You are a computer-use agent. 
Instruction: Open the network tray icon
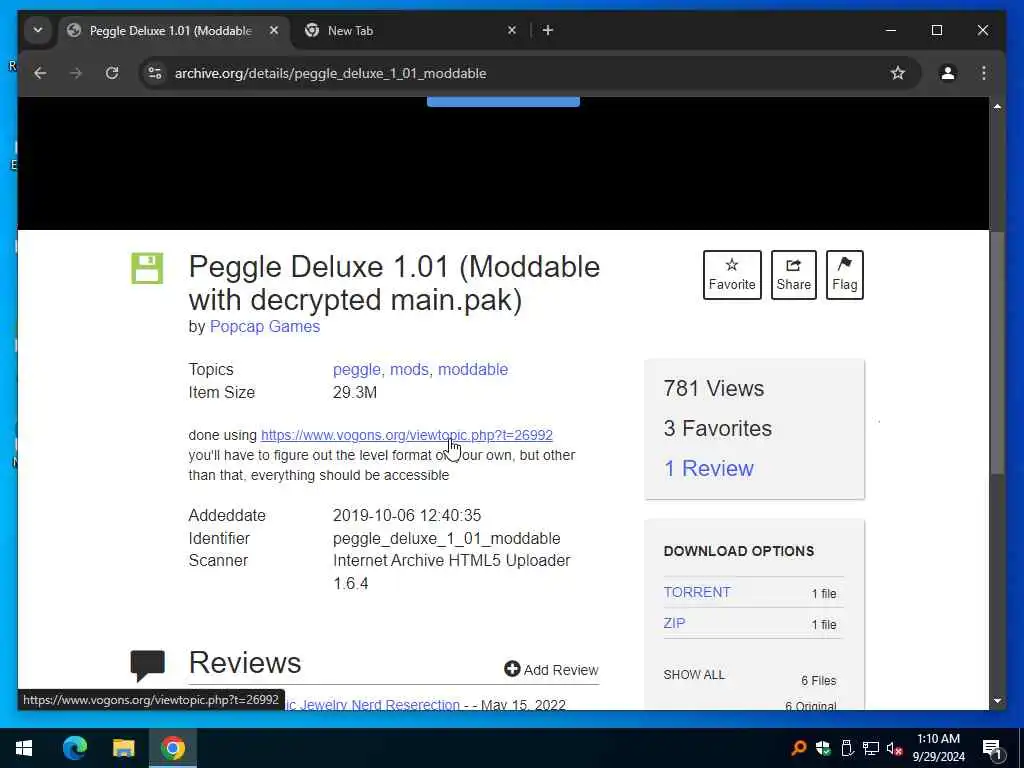click(x=871, y=748)
